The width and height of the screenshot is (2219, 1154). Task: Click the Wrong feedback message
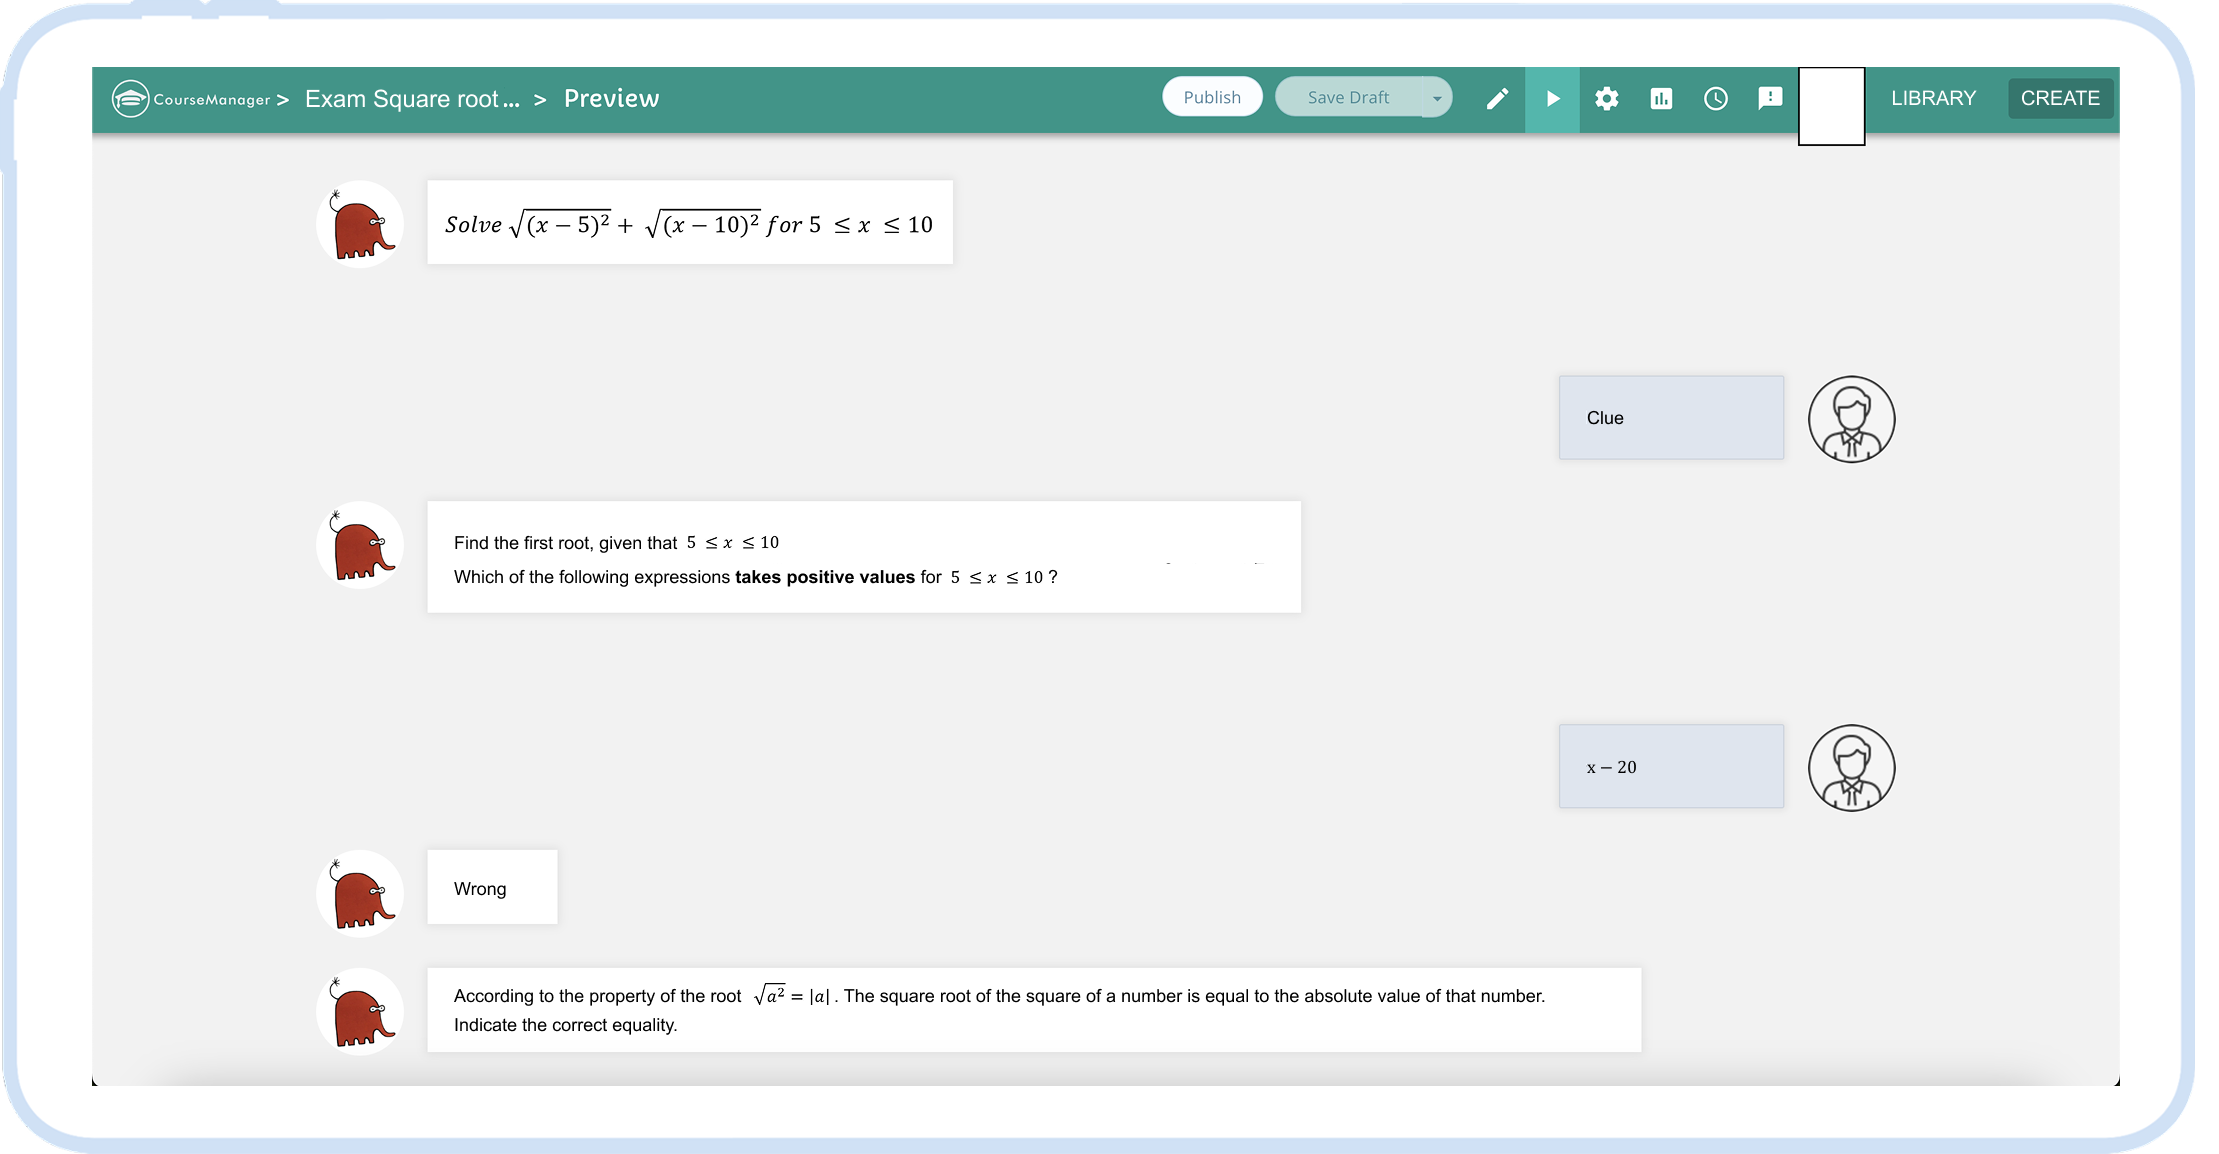pyautogui.click(x=491, y=888)
